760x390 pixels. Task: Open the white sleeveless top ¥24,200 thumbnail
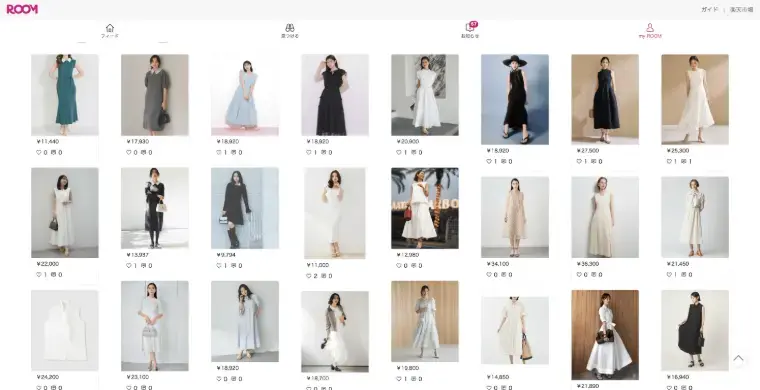tap(65, 330)
